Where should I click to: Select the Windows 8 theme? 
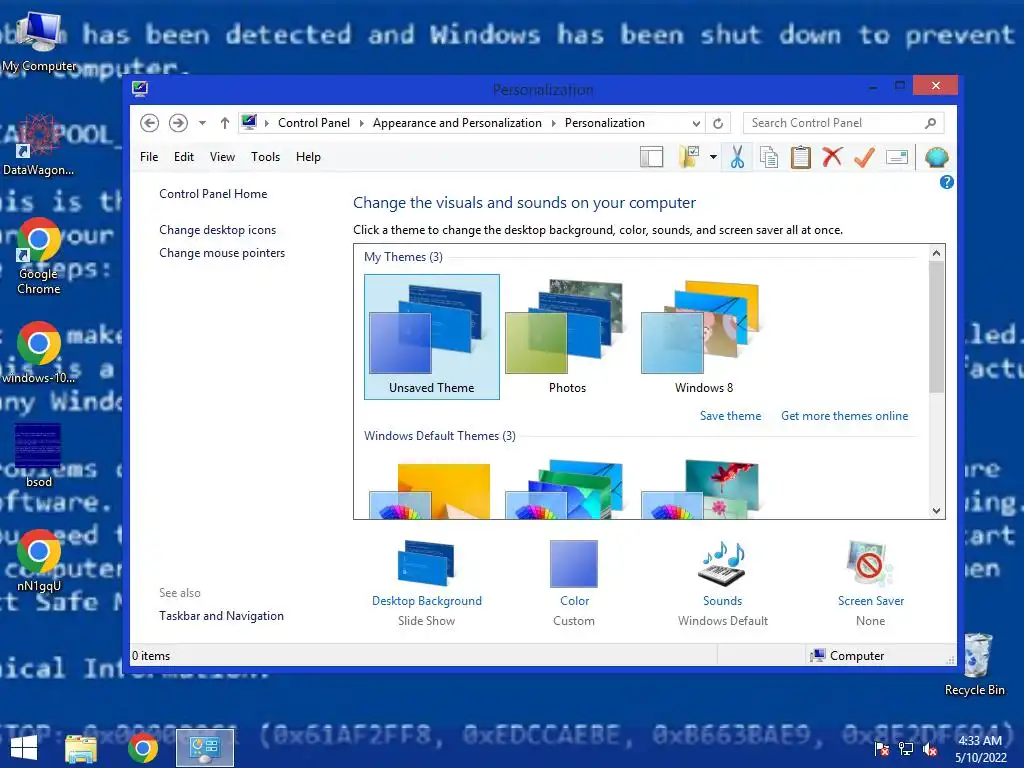click(x=703, y=337)
